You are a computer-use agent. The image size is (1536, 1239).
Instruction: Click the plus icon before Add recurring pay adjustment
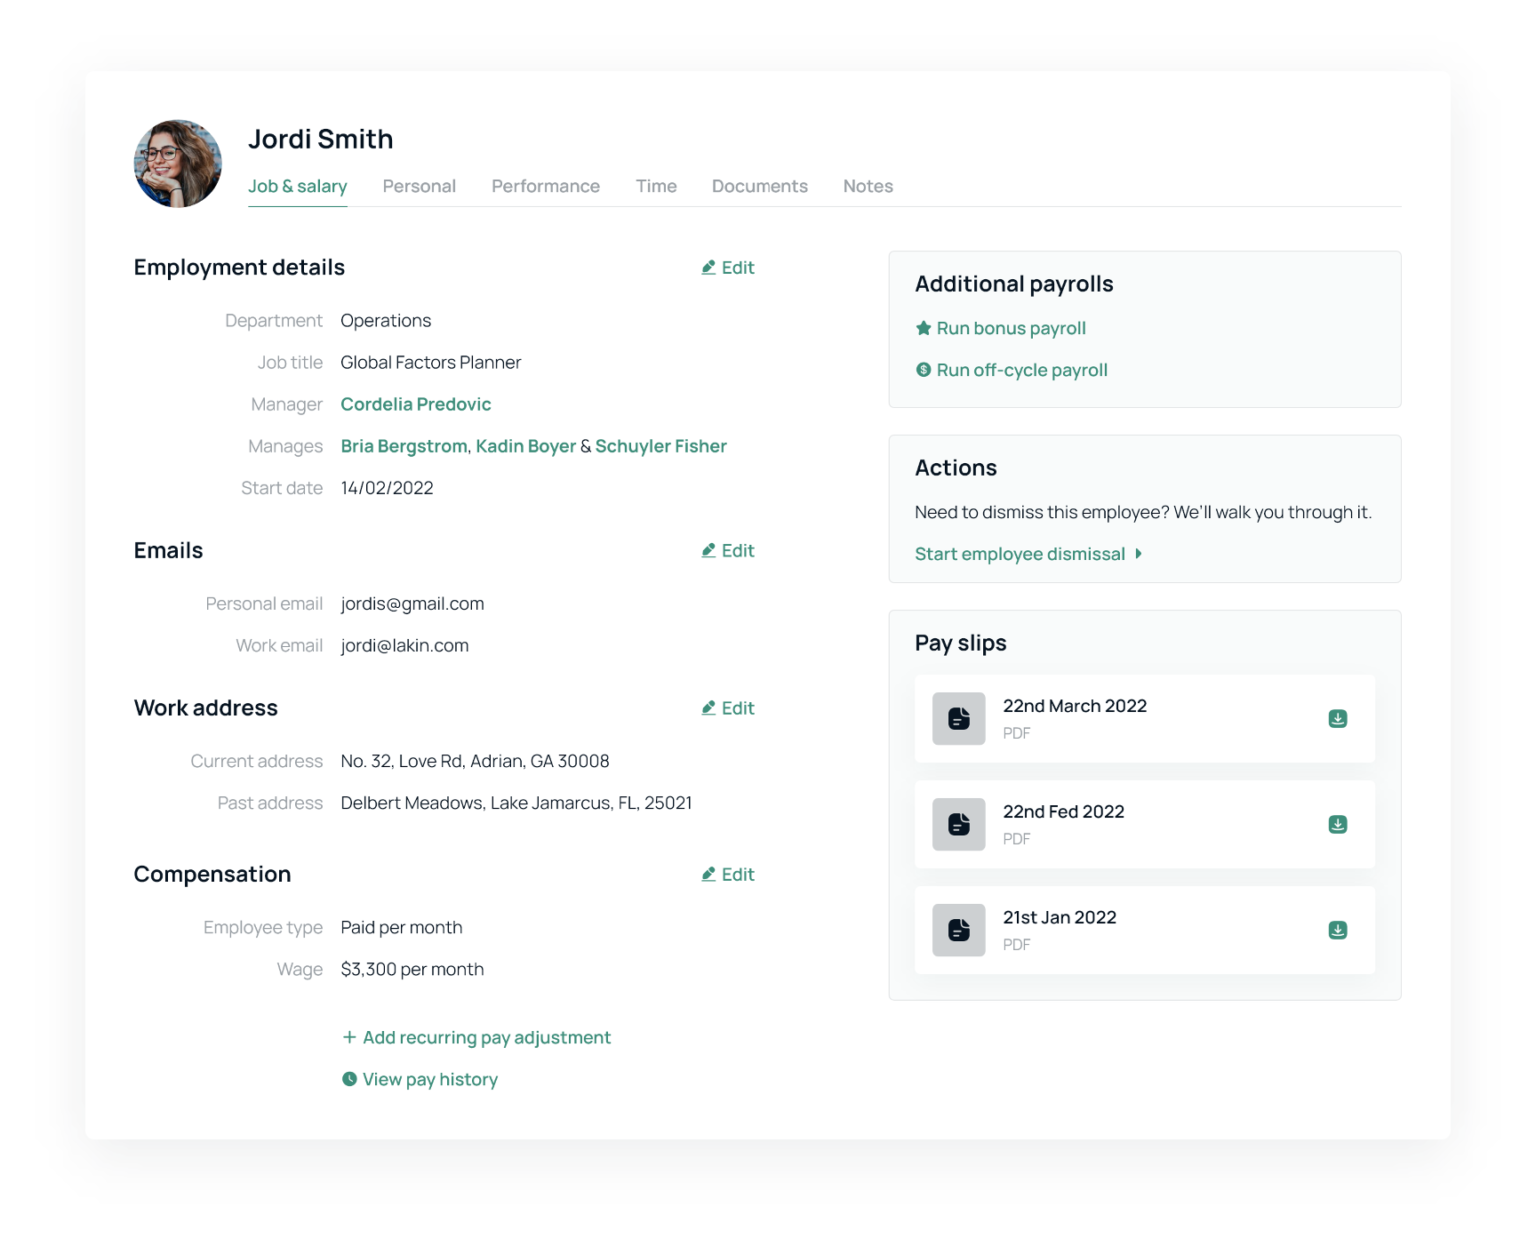[348, 1037]
